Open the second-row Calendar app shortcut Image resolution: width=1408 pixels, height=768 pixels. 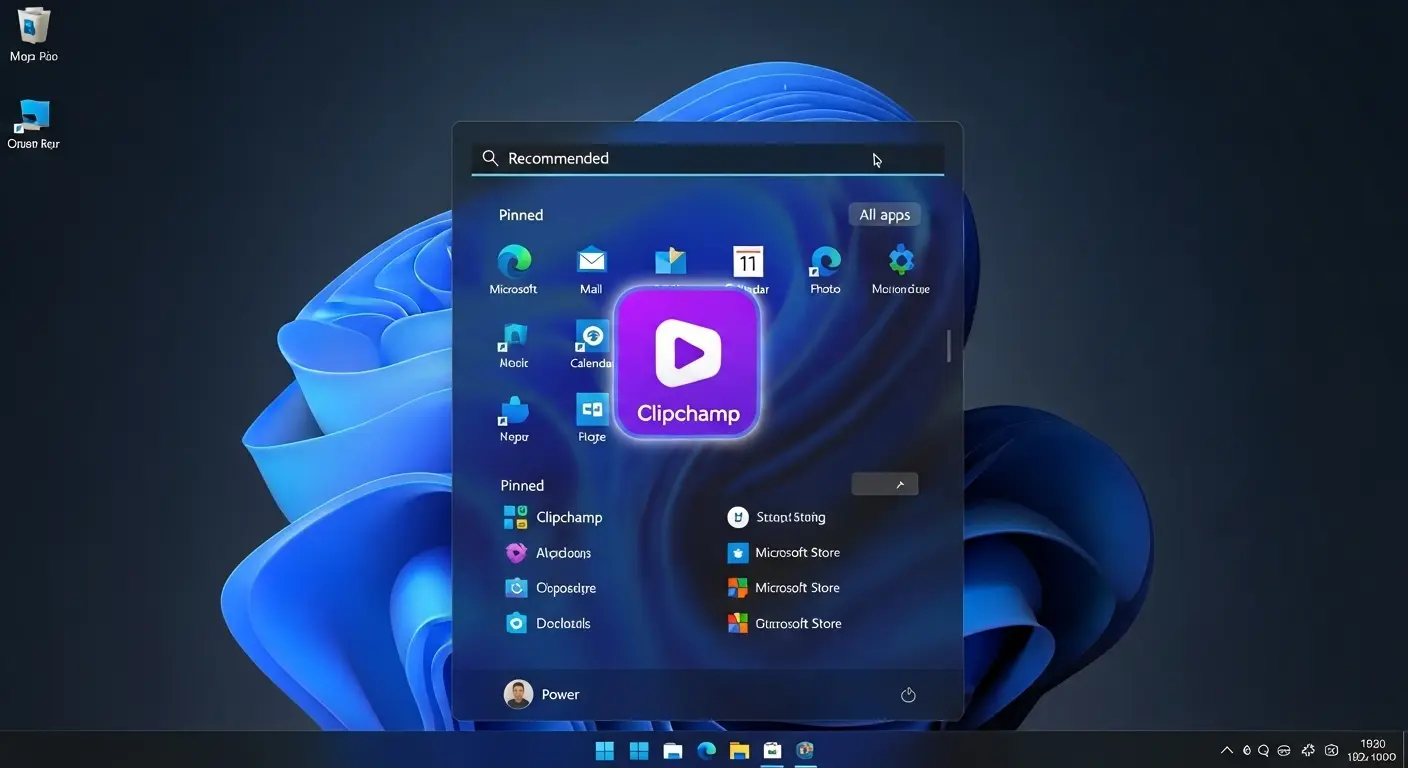pyautogui.click(x=592, y=346)
